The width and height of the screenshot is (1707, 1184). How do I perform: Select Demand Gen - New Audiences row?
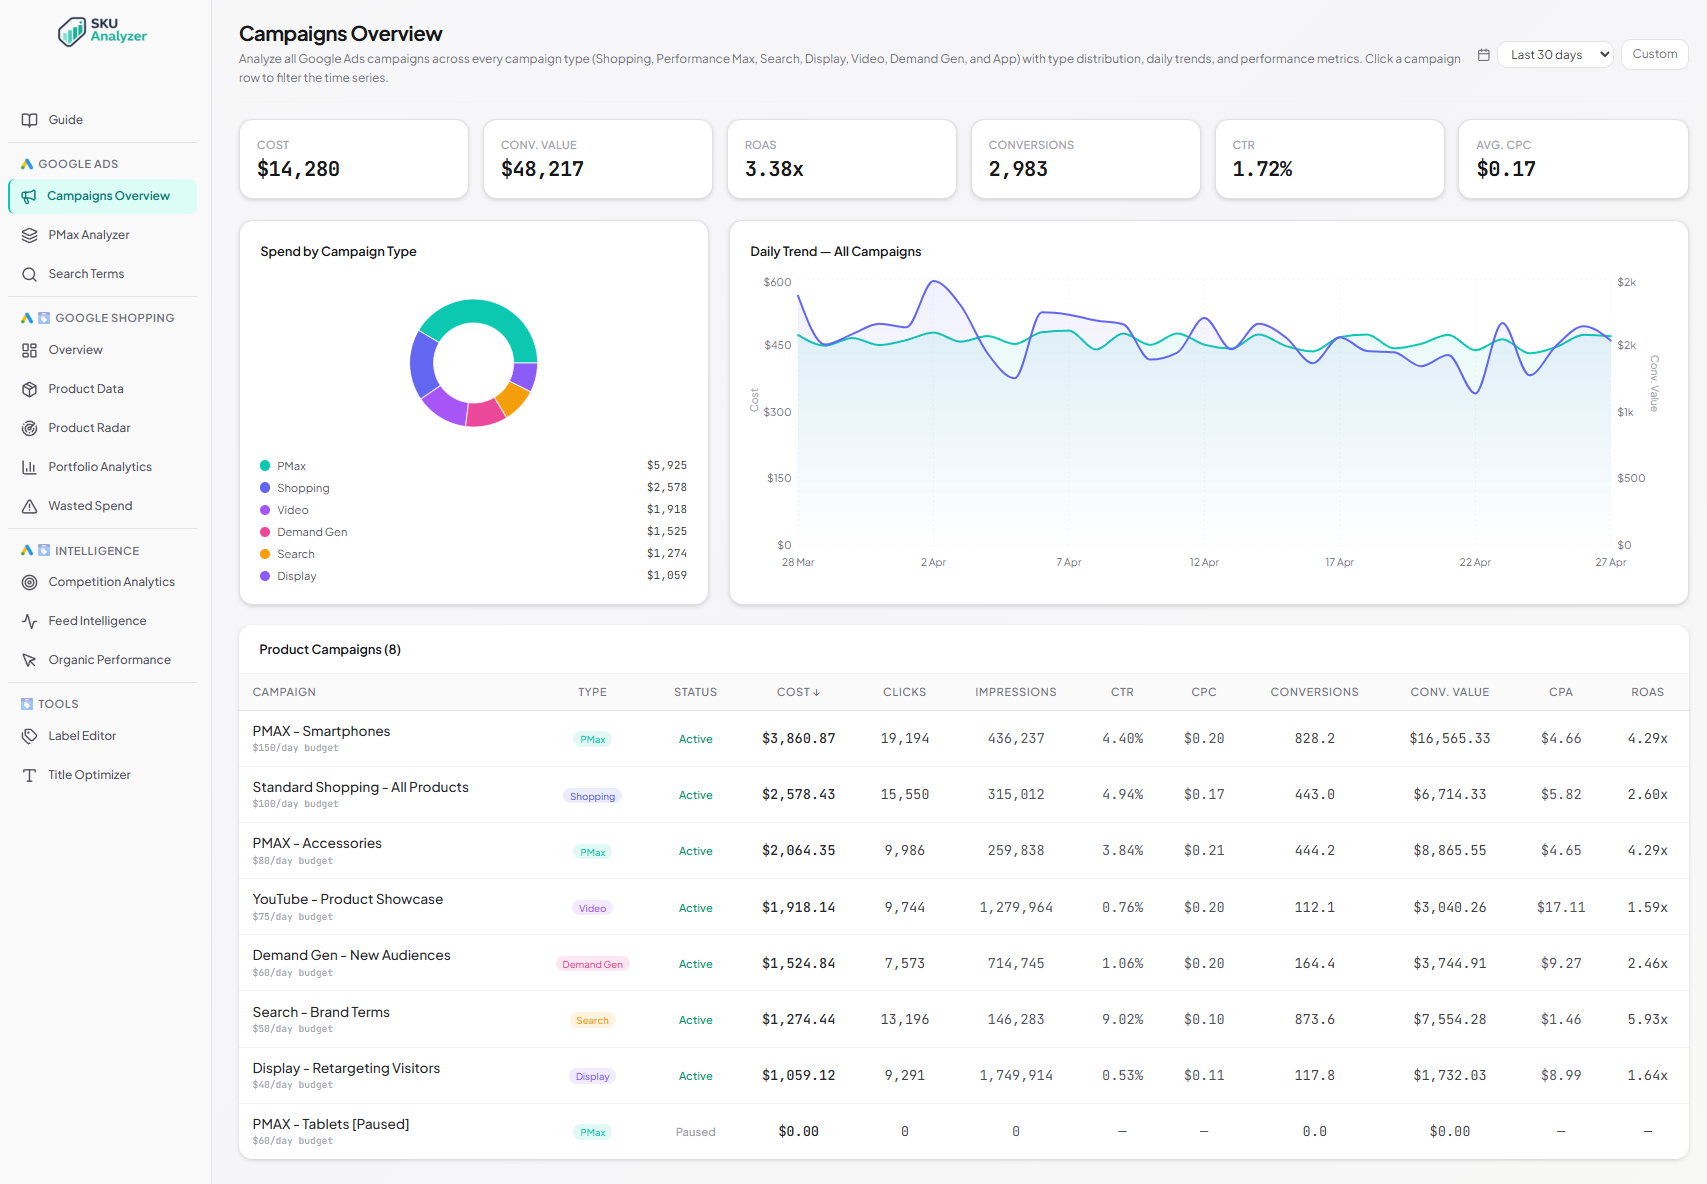tap(964, 963)
